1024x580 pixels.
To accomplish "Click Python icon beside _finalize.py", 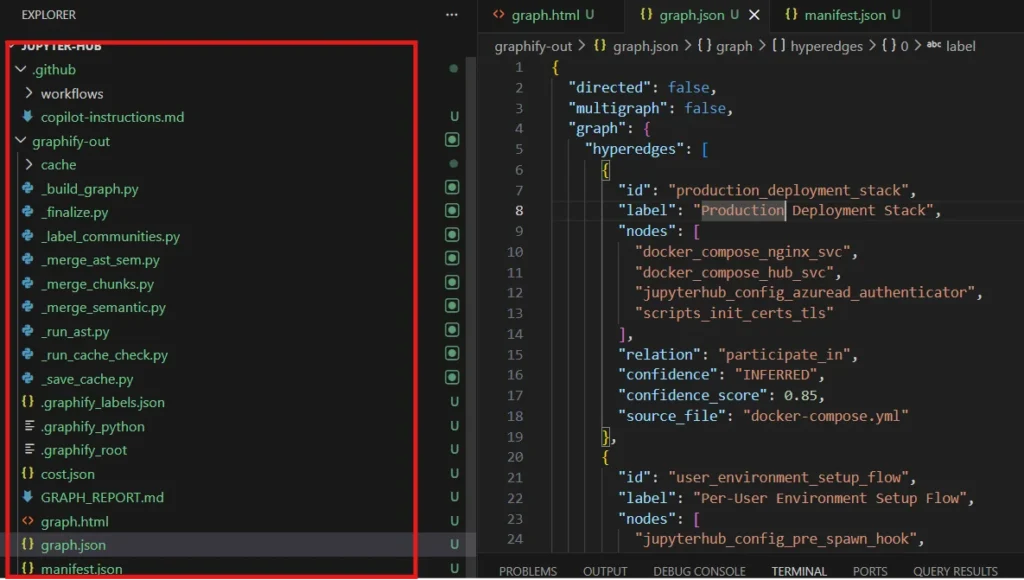I will [27, 212].
